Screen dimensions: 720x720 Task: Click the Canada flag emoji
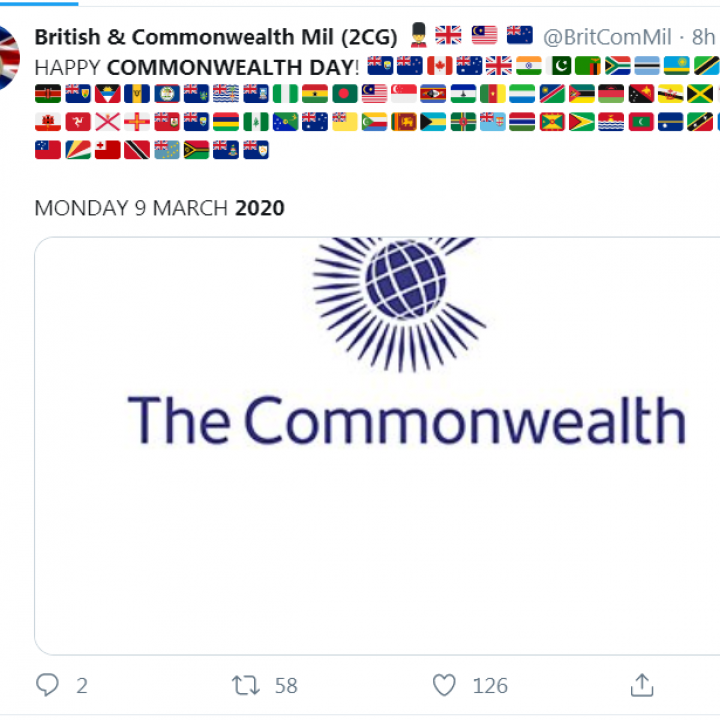click(x=439, y=66)
